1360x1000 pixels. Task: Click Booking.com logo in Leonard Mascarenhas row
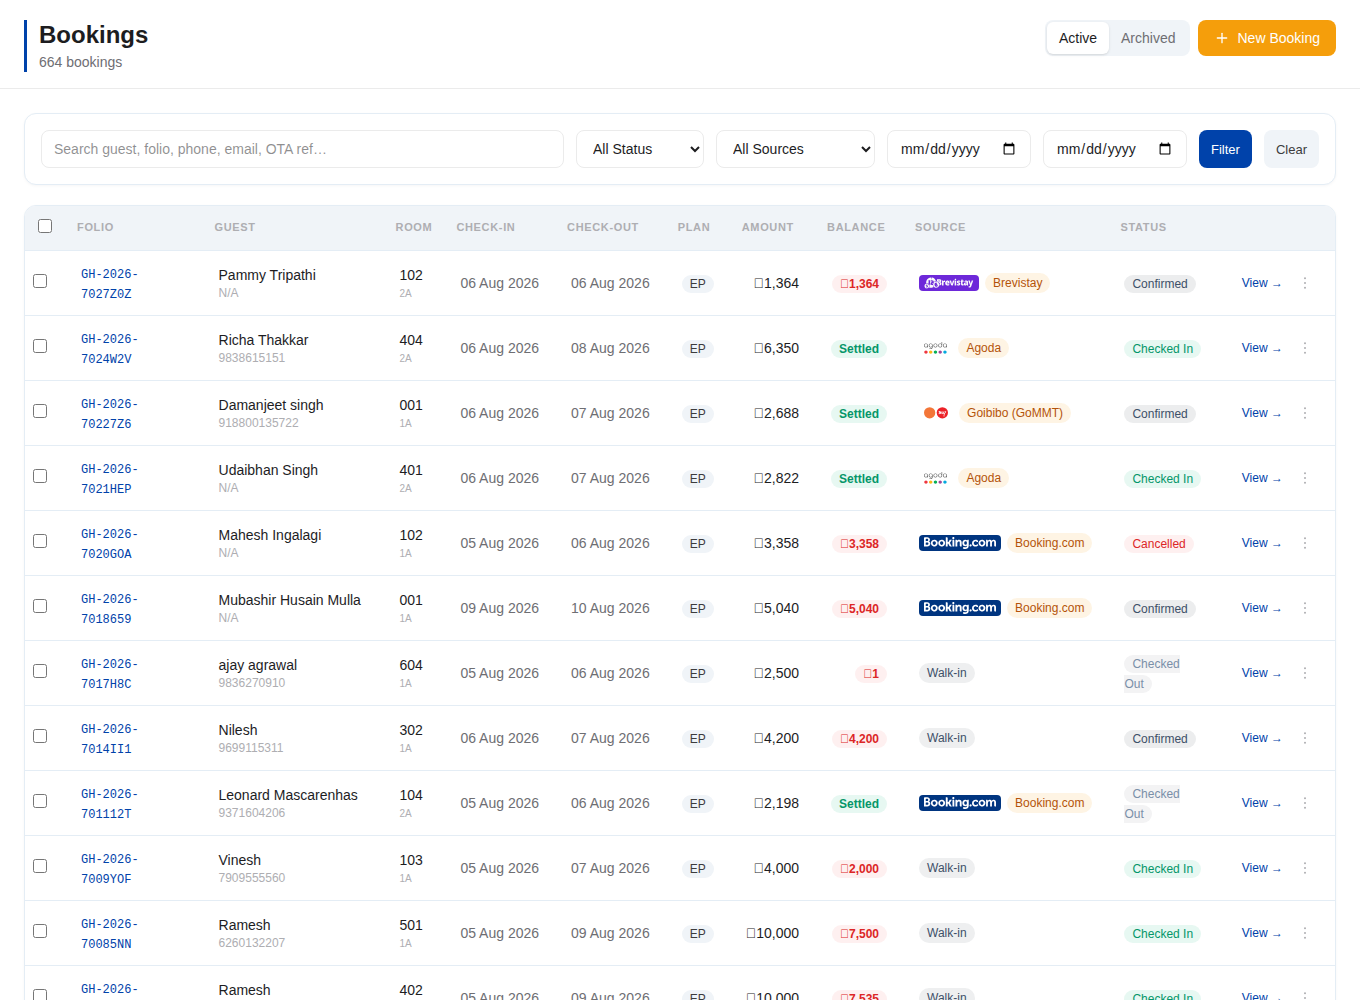(x=960, y=803)
